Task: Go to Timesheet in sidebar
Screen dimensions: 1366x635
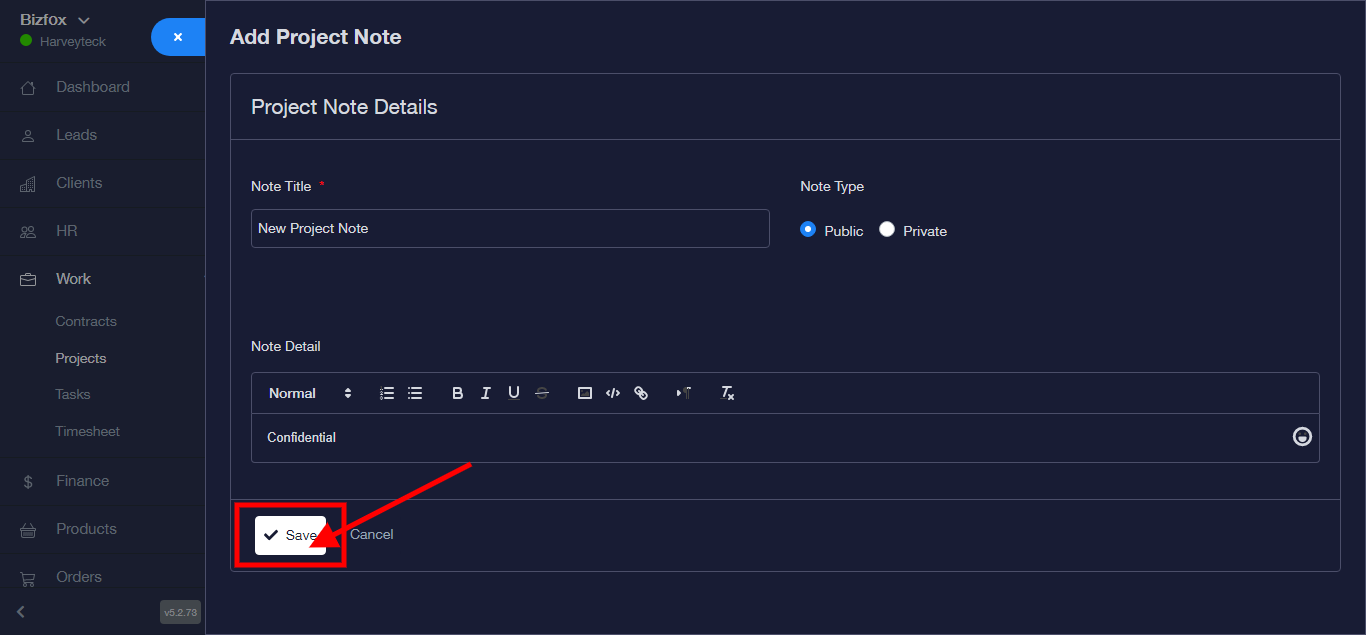Action: point(87,431)
